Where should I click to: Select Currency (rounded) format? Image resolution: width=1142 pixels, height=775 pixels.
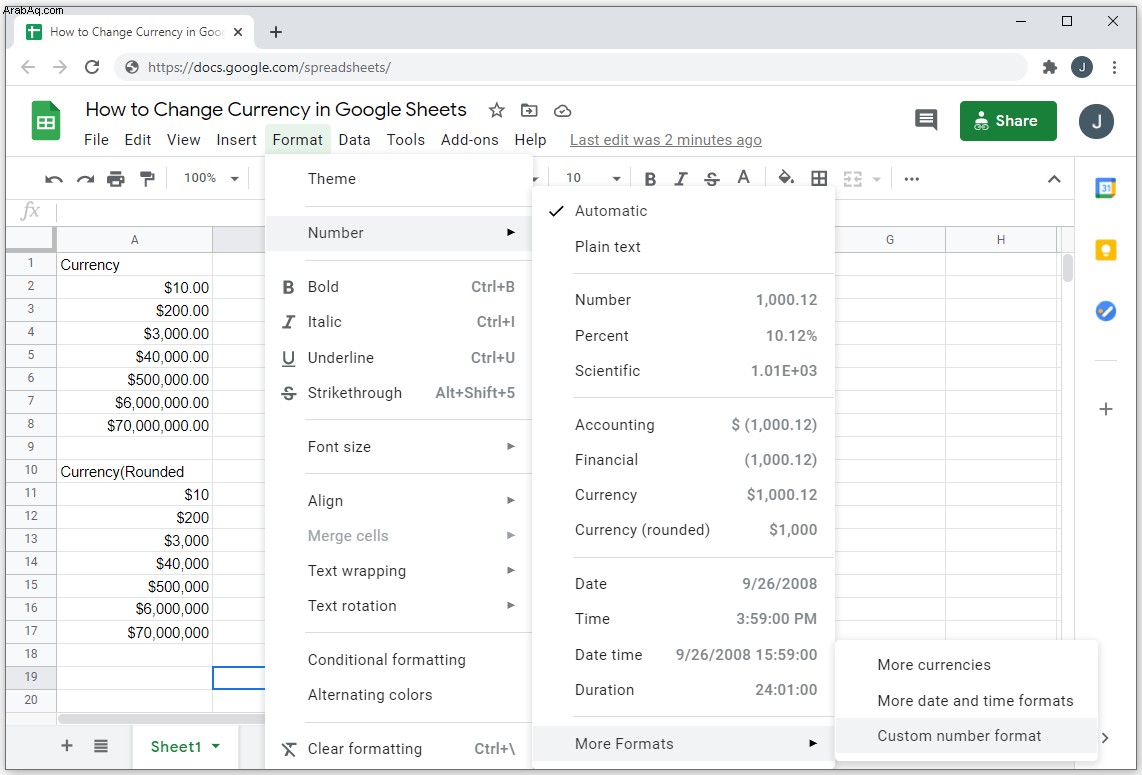pyautogui.click(x=683, y=530)
